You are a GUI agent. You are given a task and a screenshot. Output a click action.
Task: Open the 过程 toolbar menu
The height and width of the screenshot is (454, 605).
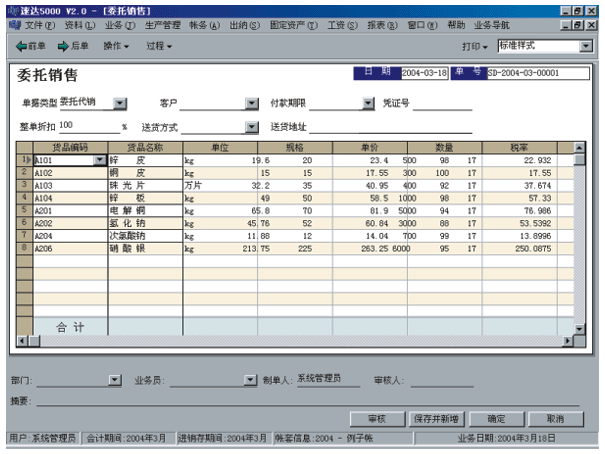pyautogui.click(x=158, y=46)
